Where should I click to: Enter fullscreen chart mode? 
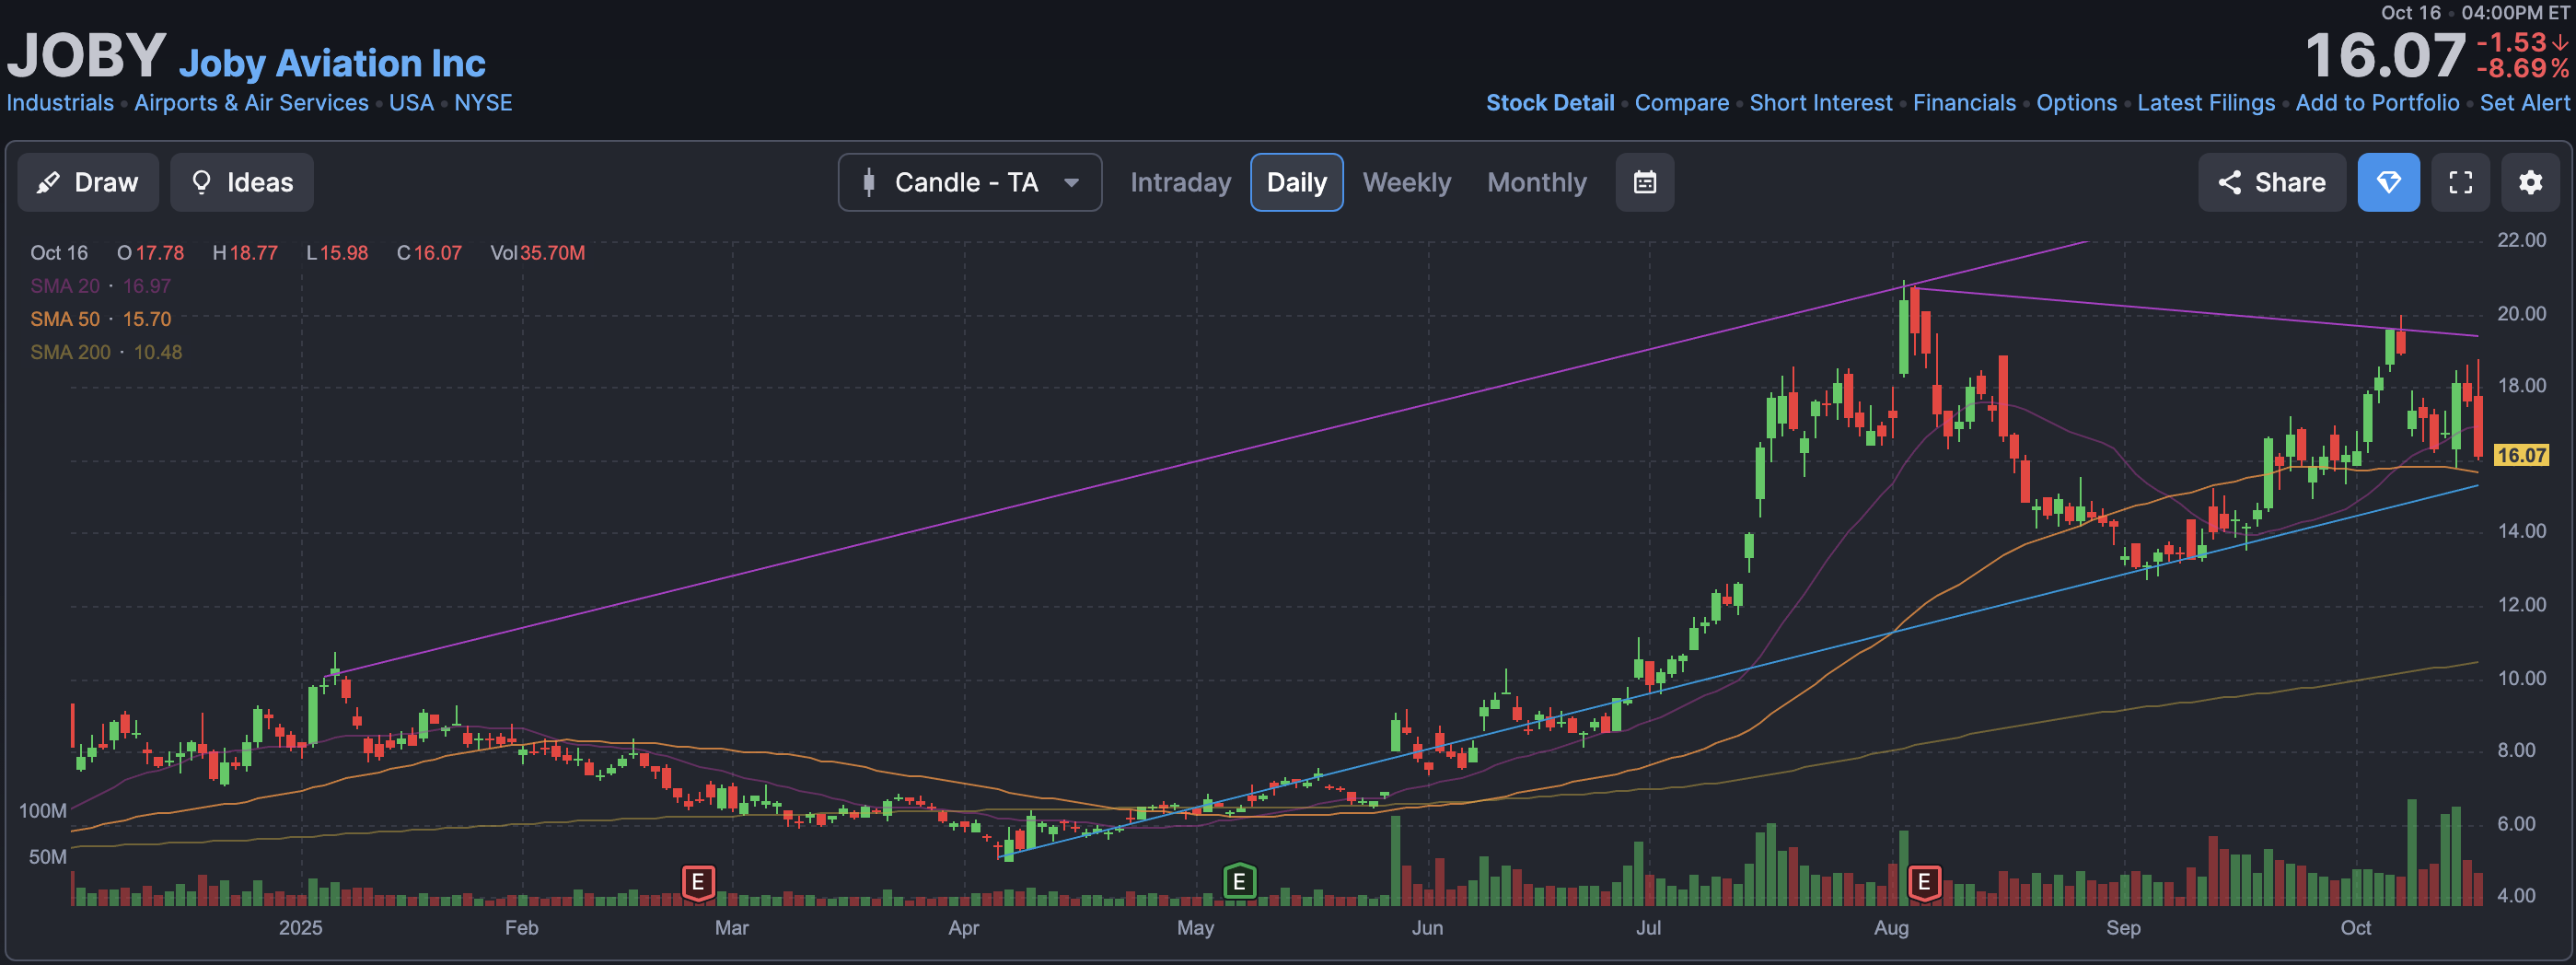pyautogui.click(x=2460, y=182)
